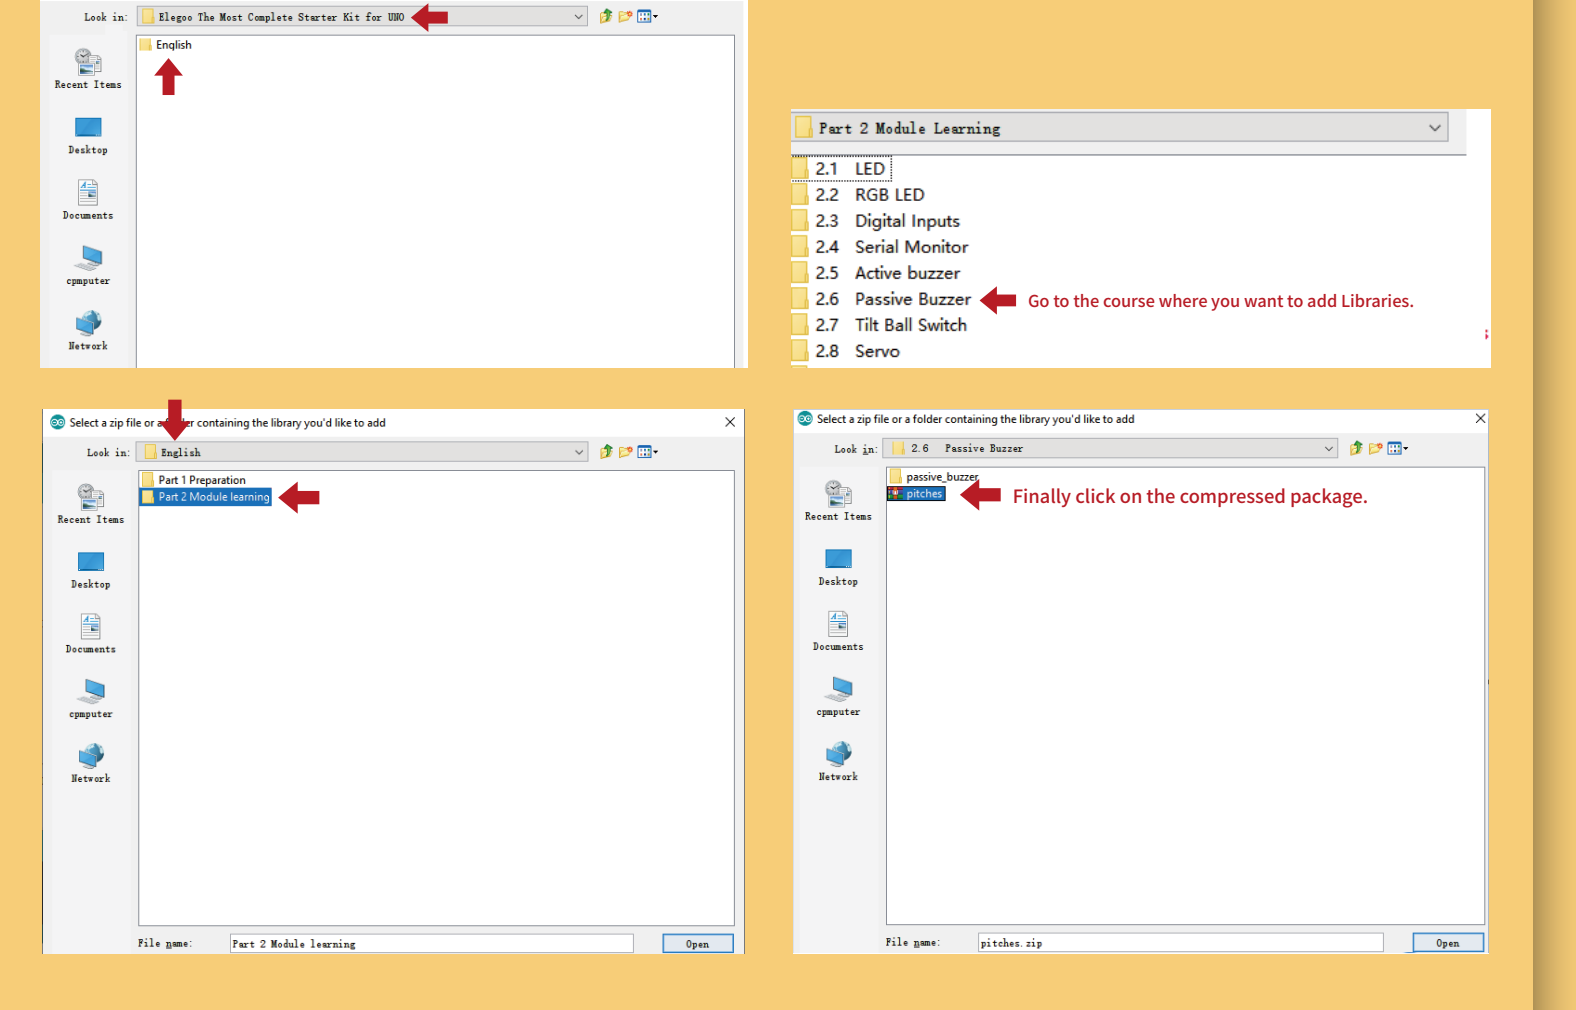1576x1010 pixels.
Task: Click Create New Folder icon in Elegoo dialog
Action: point(625,16)
